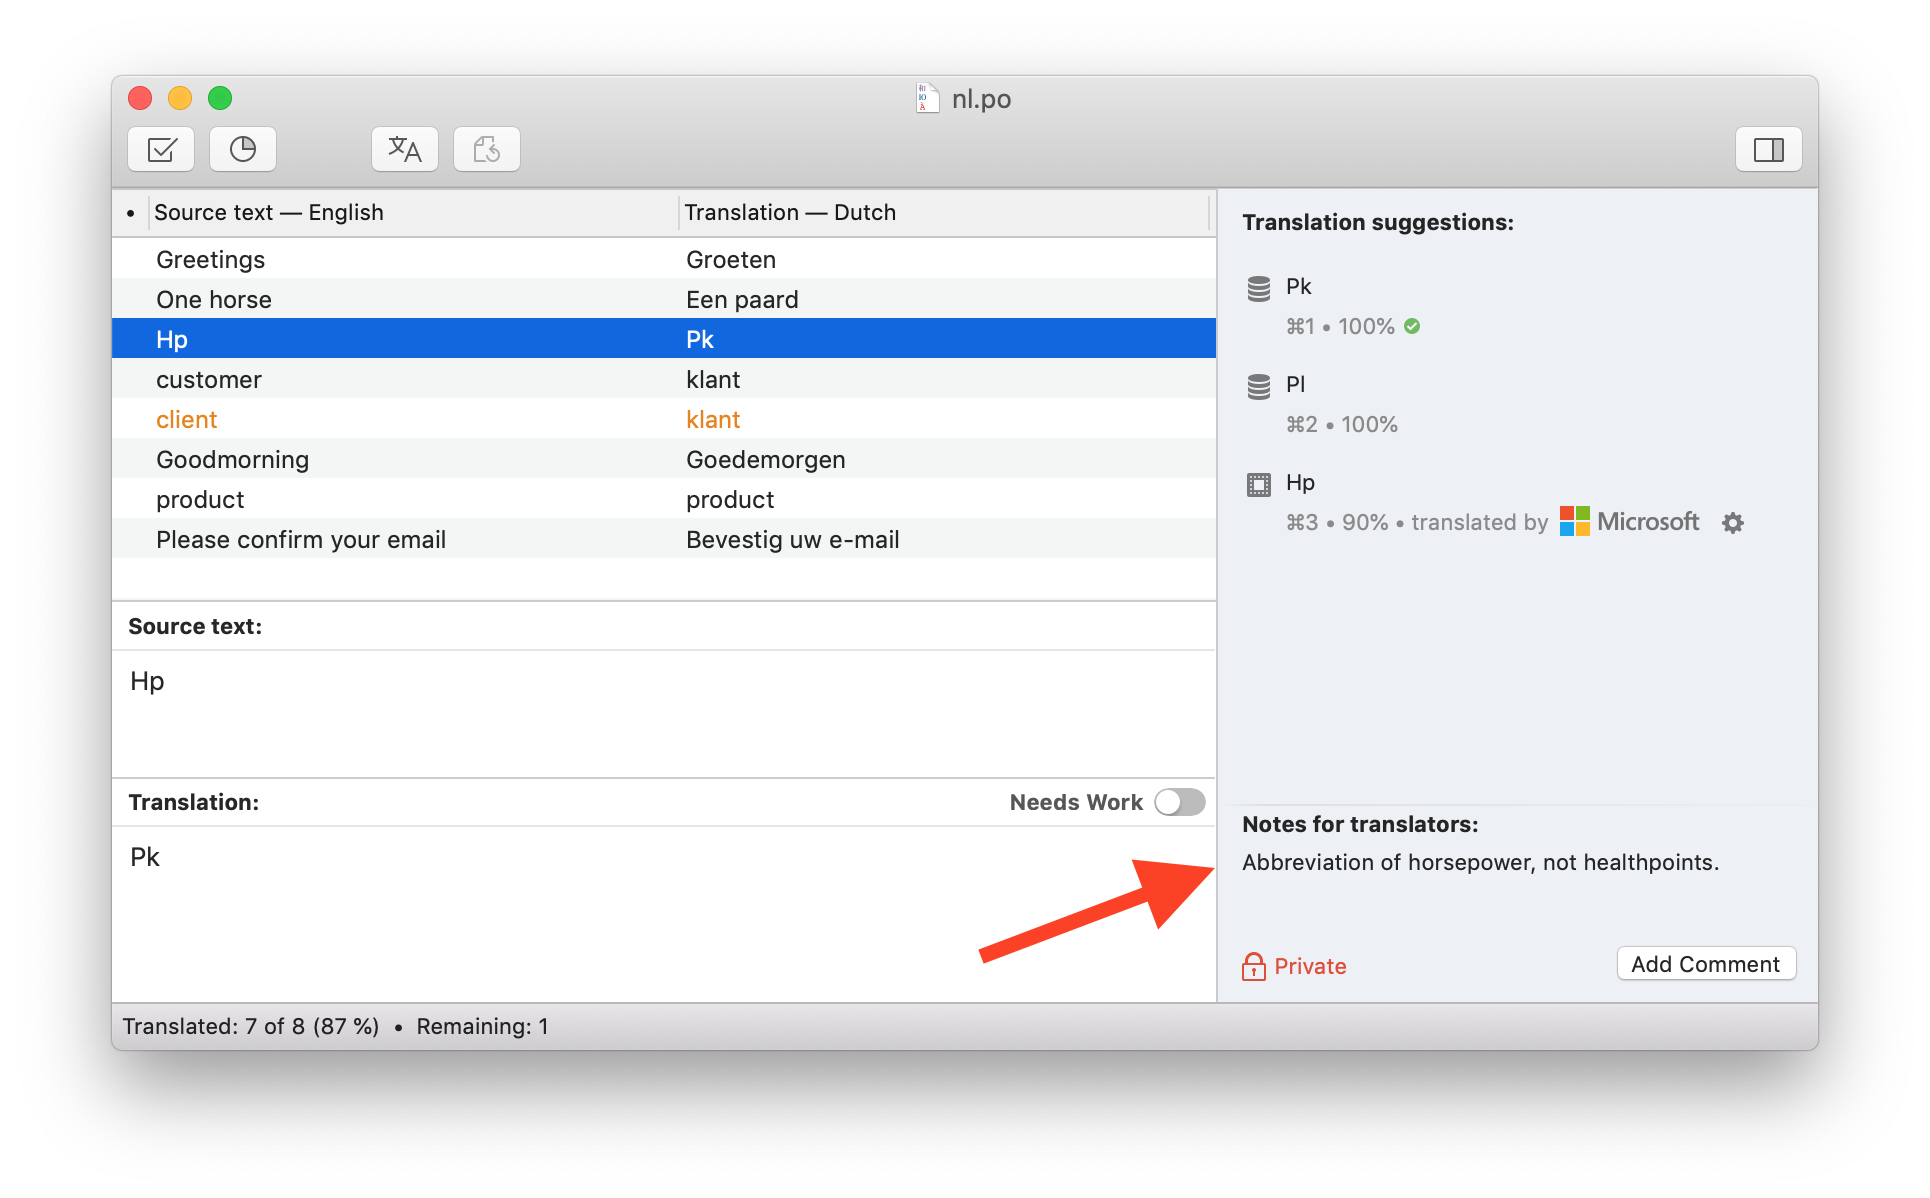The width and height of the screenshot is (1930, 1198).
Task: Select the Greetings row
Action: pos(664,259)
